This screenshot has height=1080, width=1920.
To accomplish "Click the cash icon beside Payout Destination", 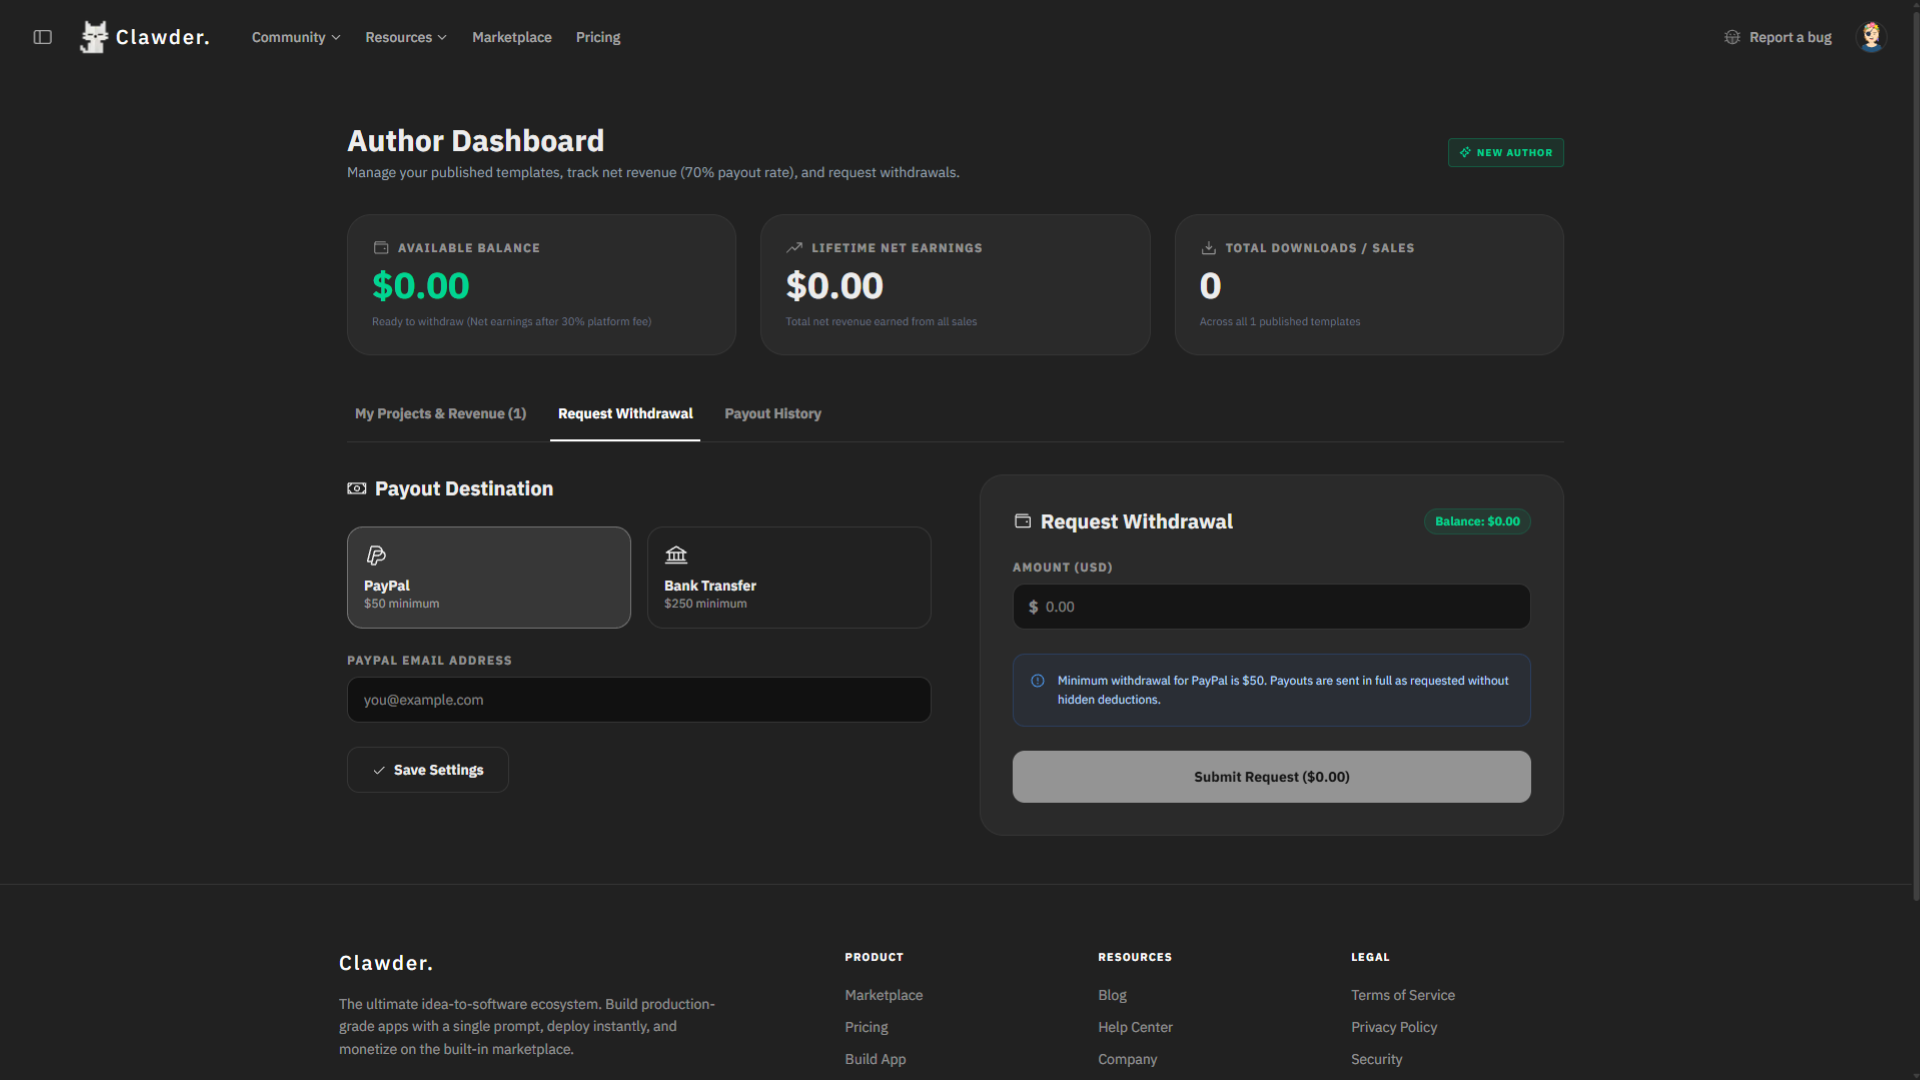I will tap(357, 489).
